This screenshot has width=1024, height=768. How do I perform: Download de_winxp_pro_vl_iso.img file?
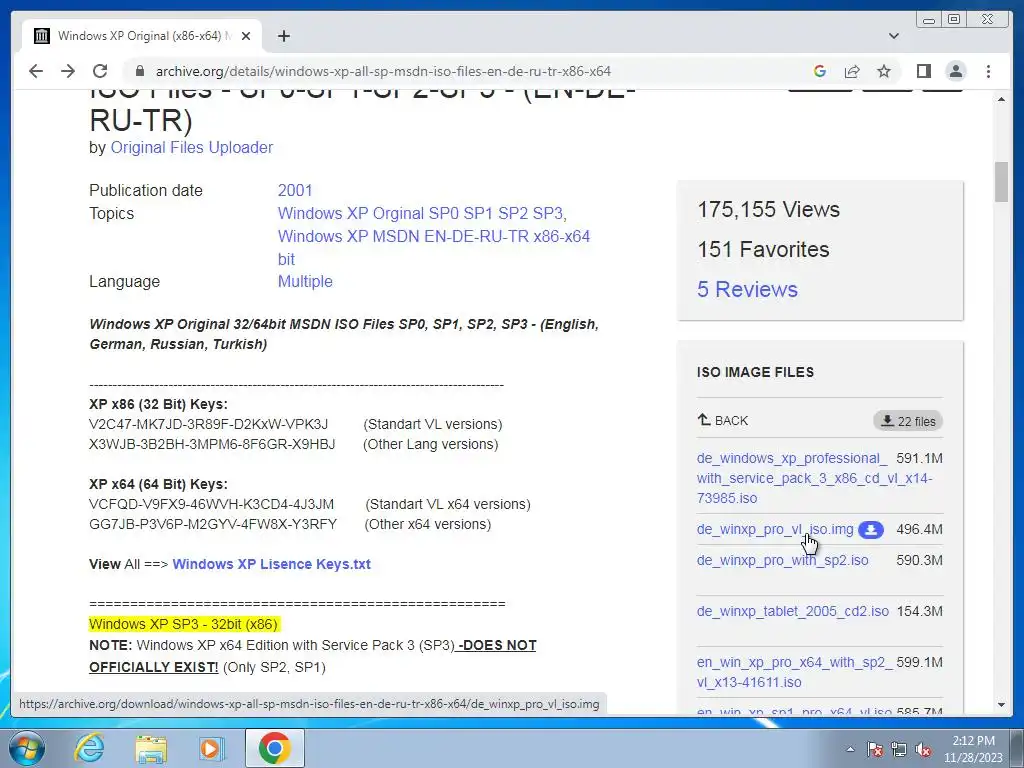(x=775, y=530)
